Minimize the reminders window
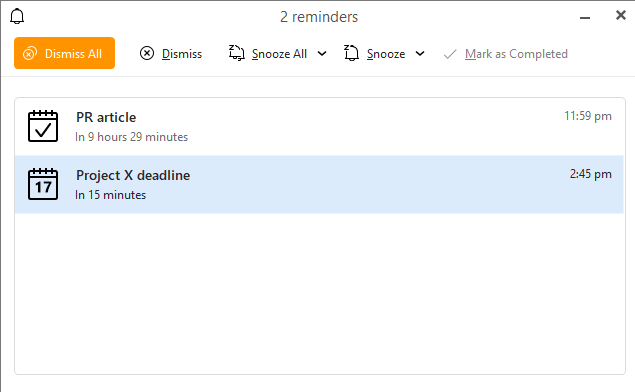The width and height of the screenshot is (635, 392). point(585,17)
